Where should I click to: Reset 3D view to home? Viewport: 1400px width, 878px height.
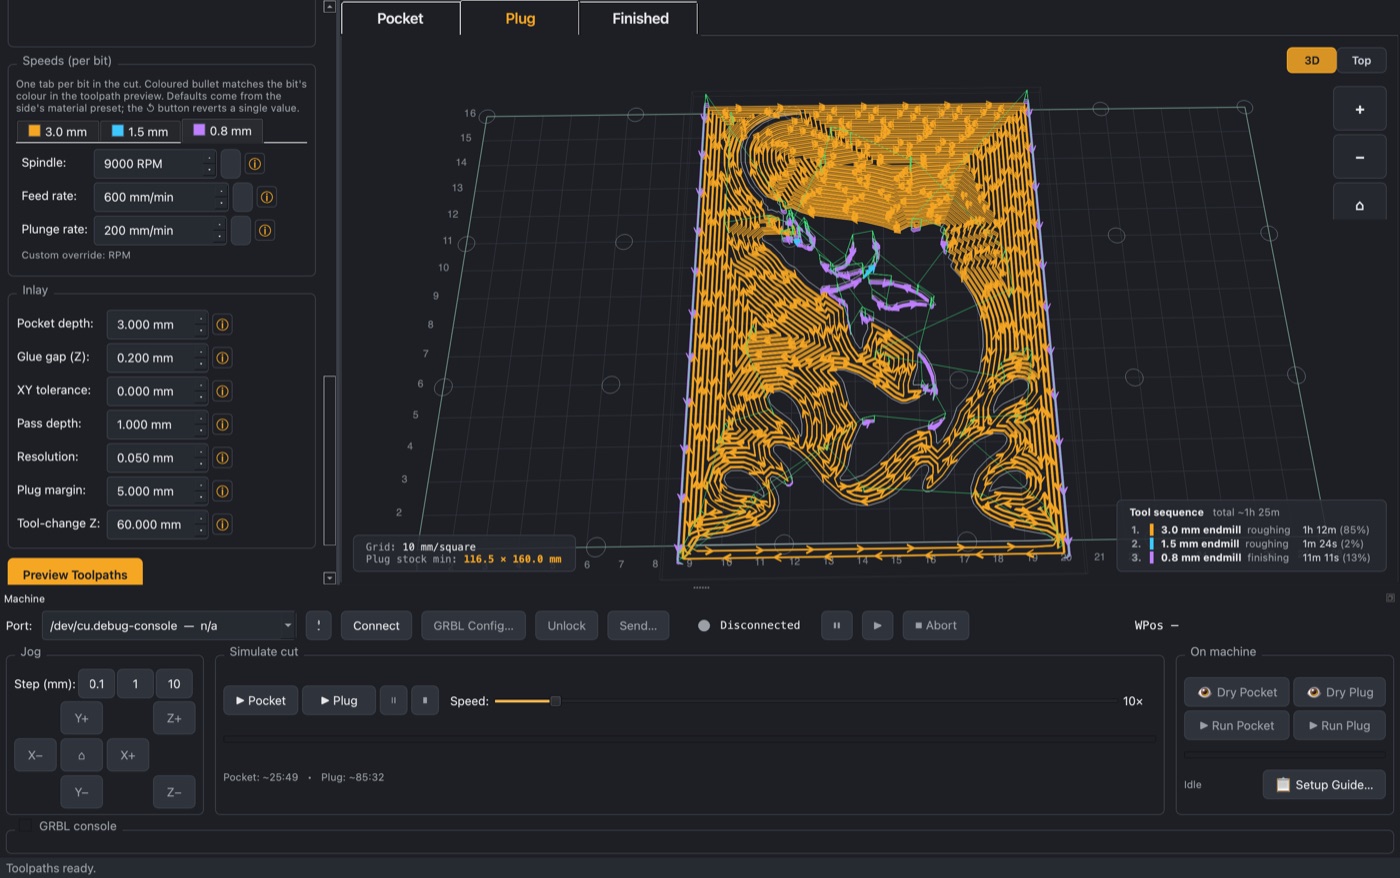(x=1359, y=203)
